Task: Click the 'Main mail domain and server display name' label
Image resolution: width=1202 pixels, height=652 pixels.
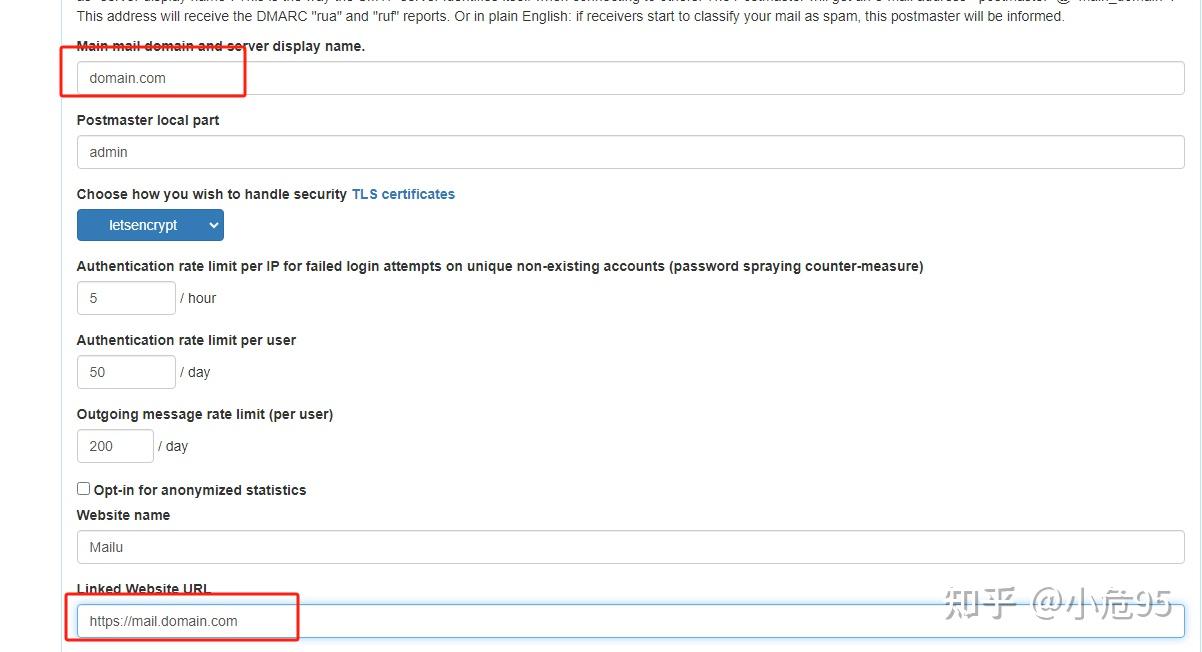Action: tap(220, 47)
